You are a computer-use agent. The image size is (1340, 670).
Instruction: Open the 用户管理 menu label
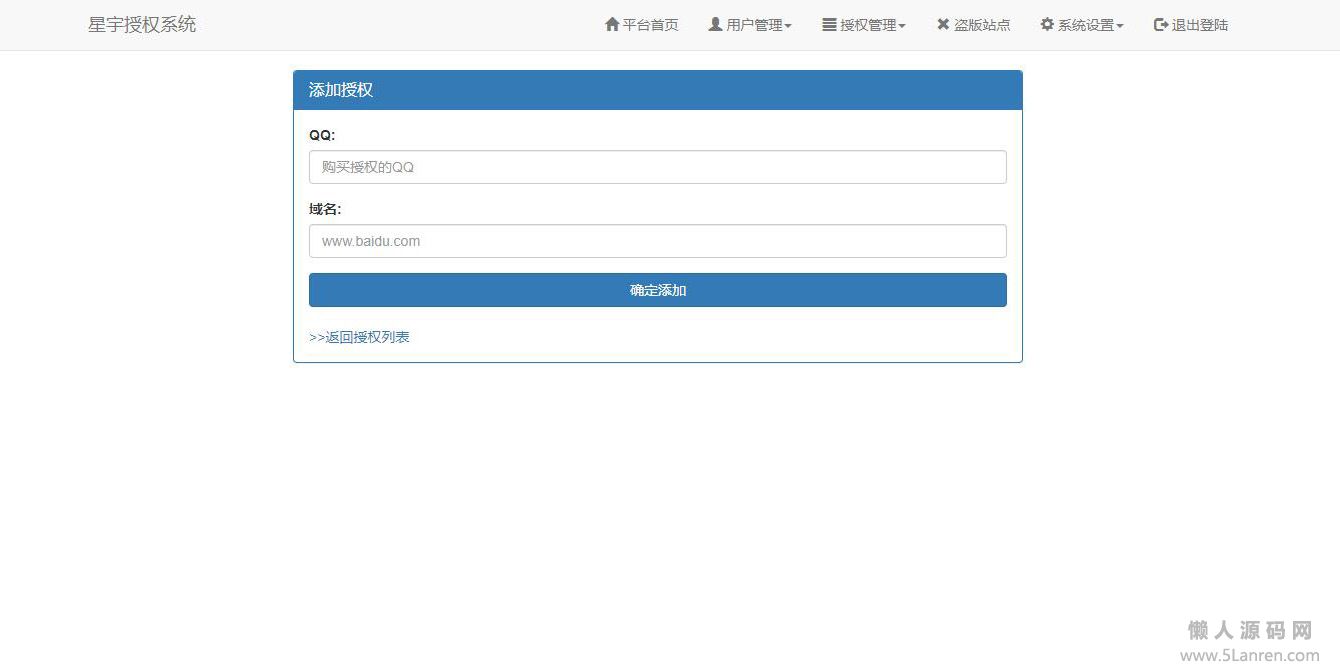[754, 25]
